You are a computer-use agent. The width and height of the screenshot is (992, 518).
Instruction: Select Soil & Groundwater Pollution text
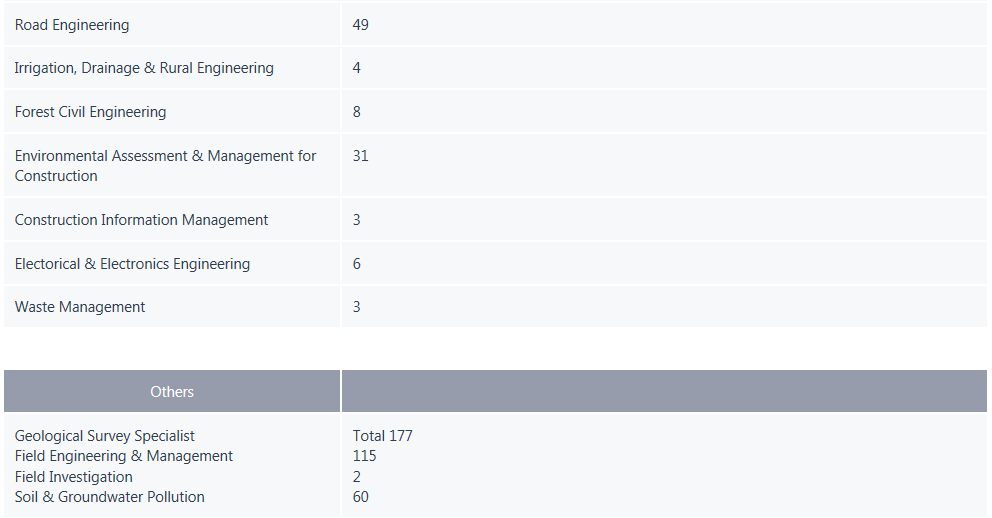tap(109, 496)
